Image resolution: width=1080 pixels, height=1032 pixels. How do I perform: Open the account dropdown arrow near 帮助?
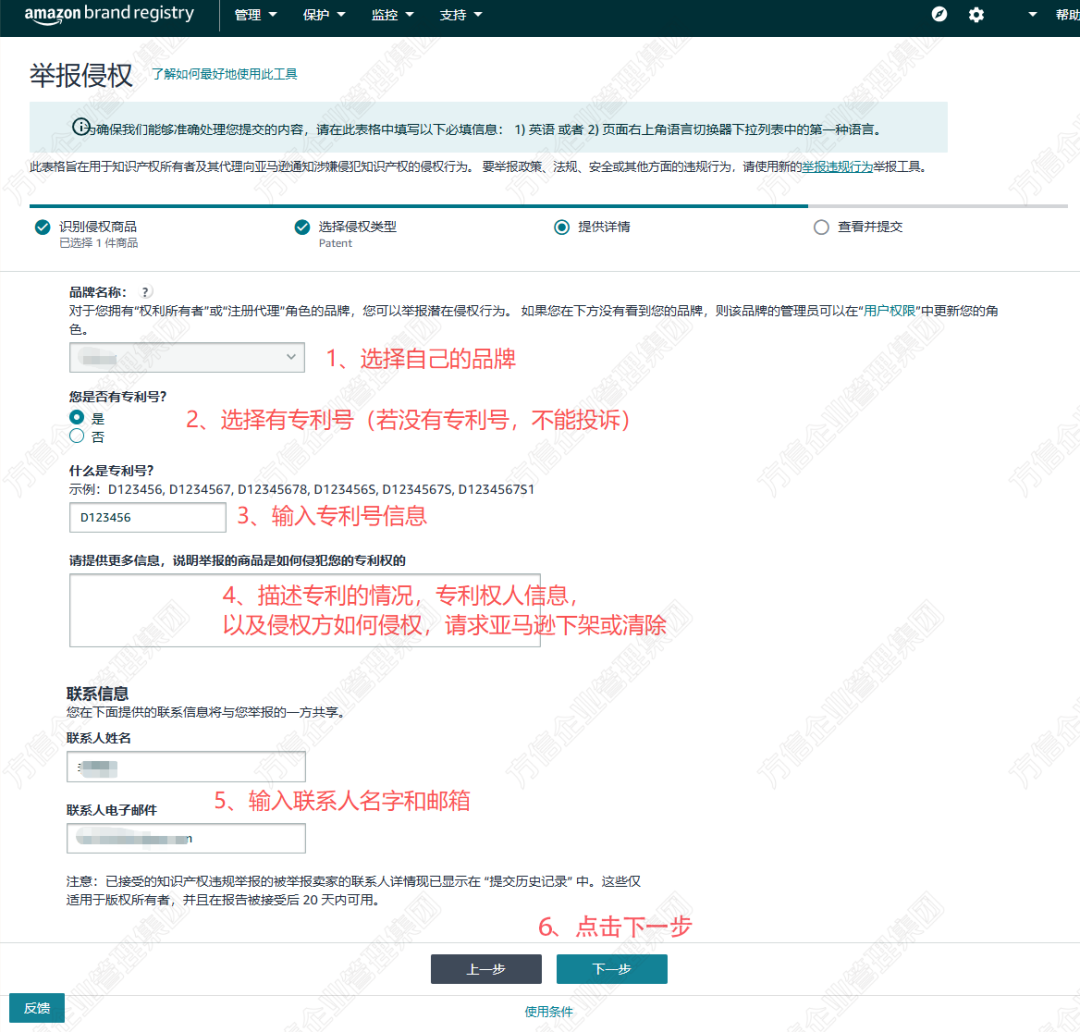pos(1032,14)
